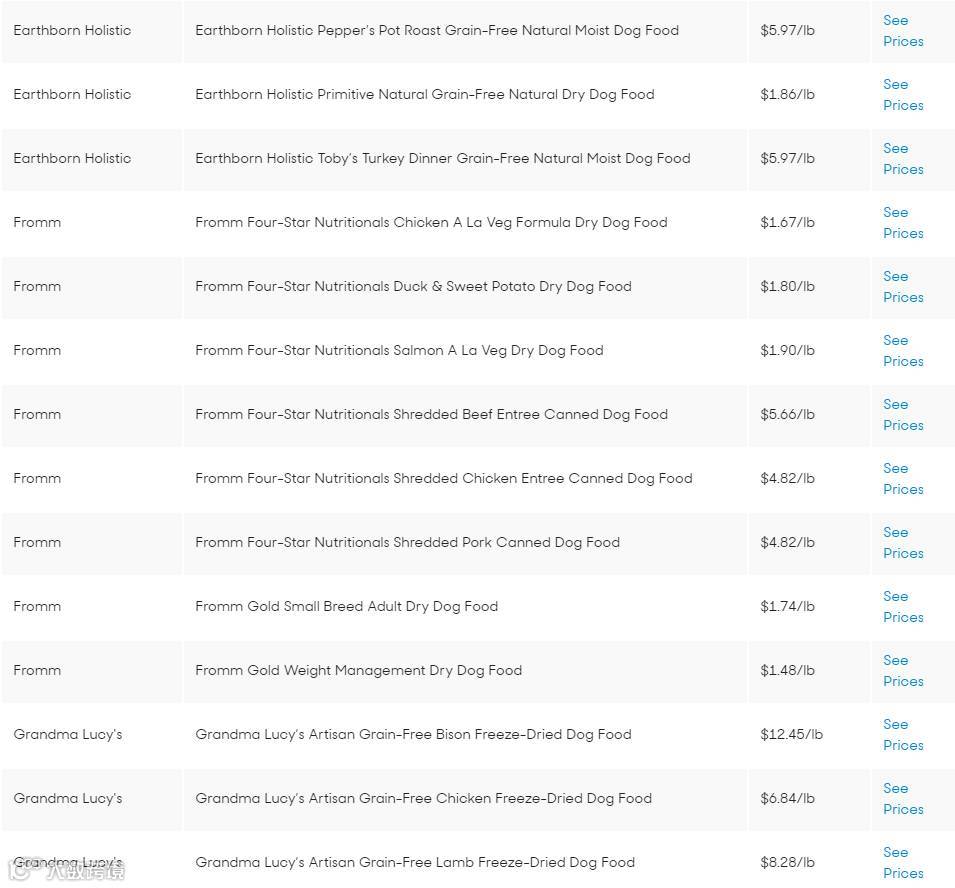Click $4.82/lb price in Shredded Pork row

tap(787, 542)
